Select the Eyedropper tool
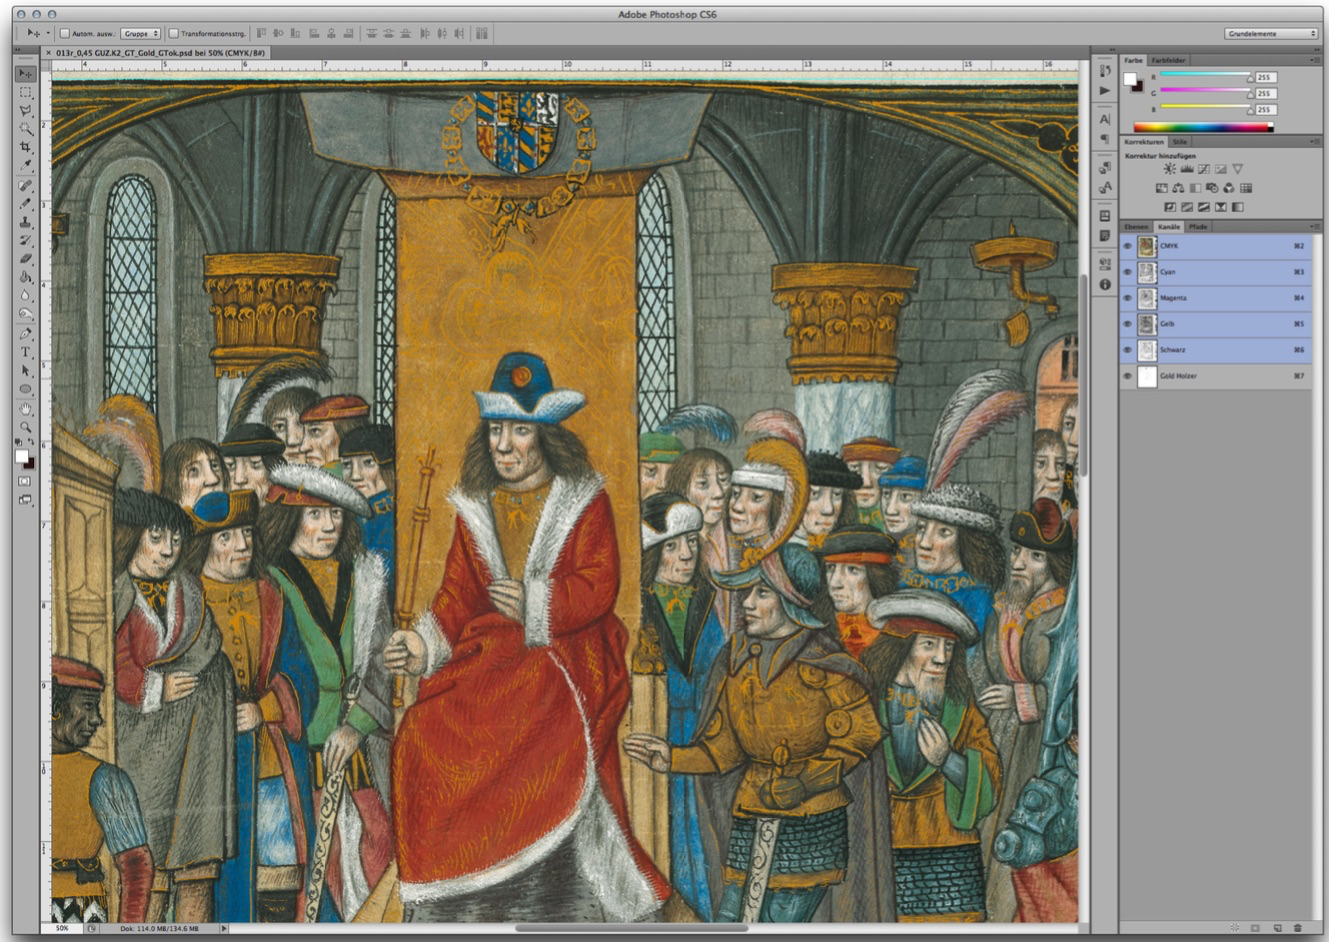Screen dimensions: 1329x942 click(26, 166)
